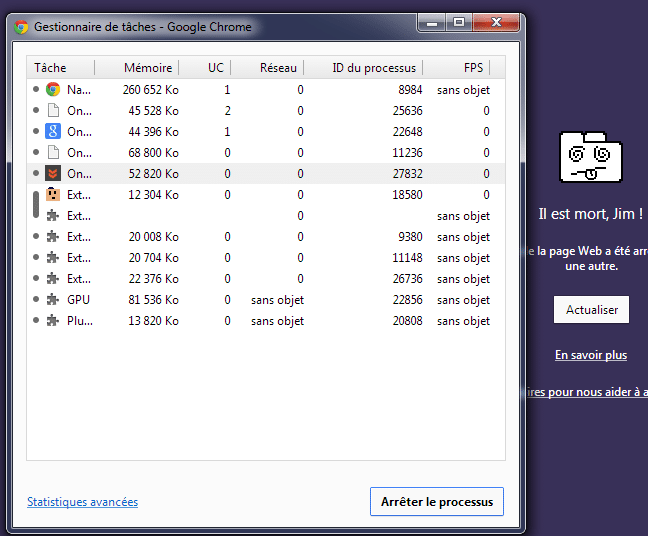Click memory value 81 536 Ko
Image resolution: width=648 pixels, height=536 pixels.
(153, 300)
